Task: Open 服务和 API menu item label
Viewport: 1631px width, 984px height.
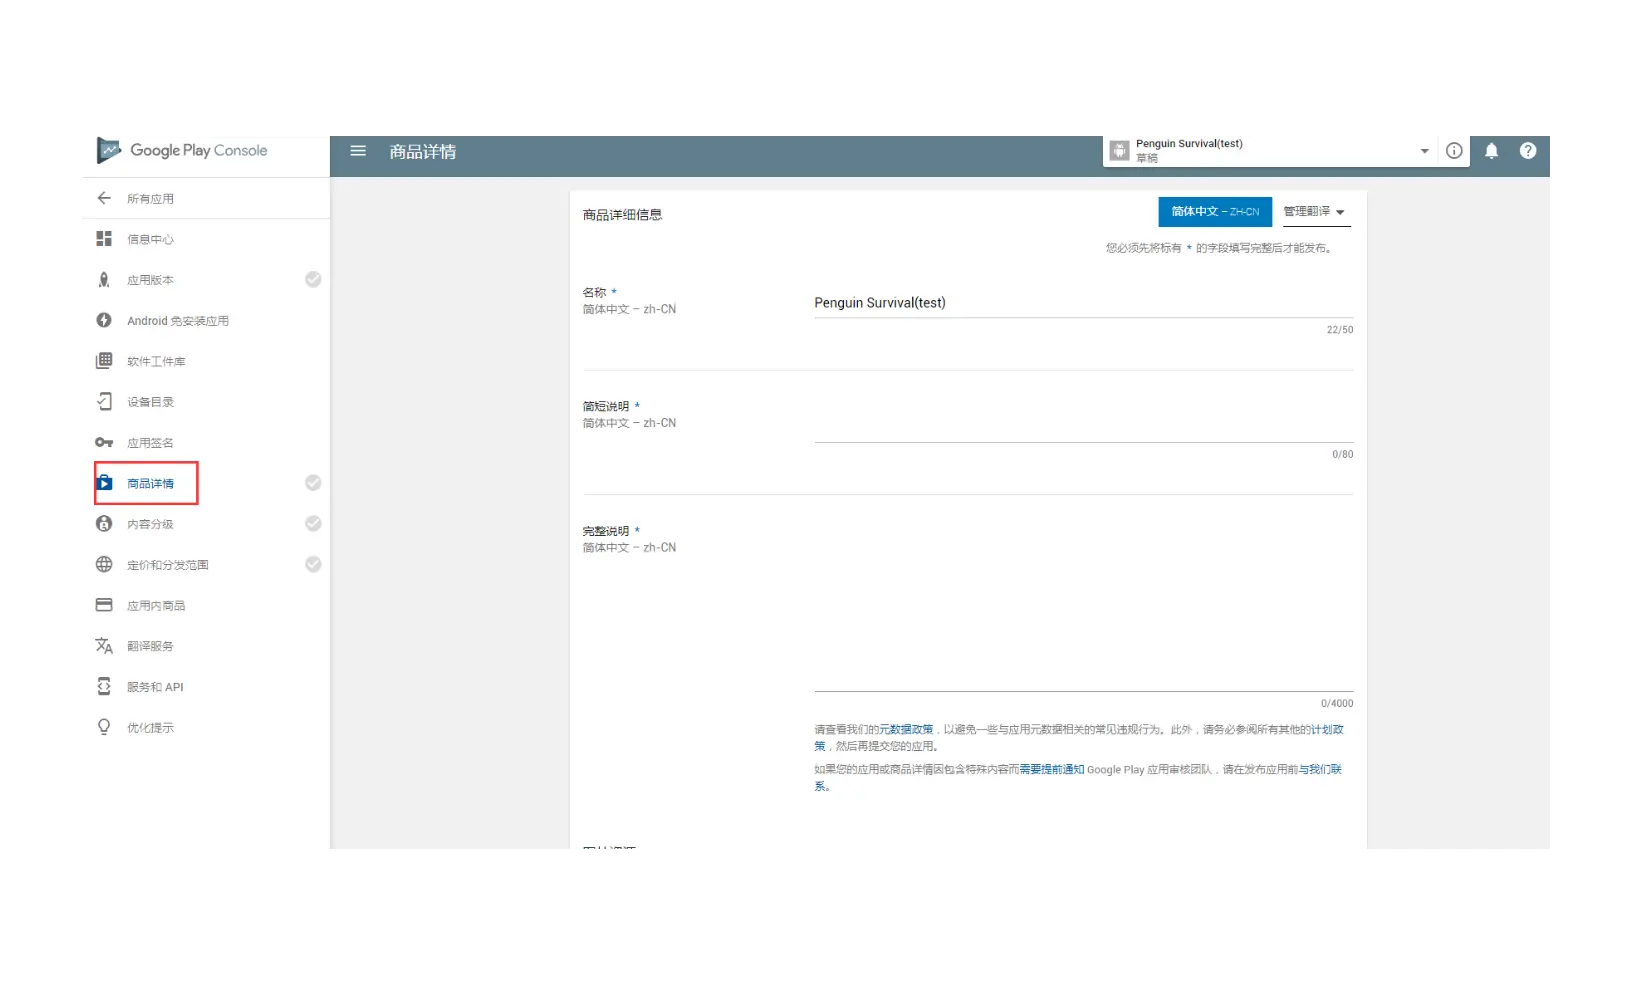Action: click(155, 687)
